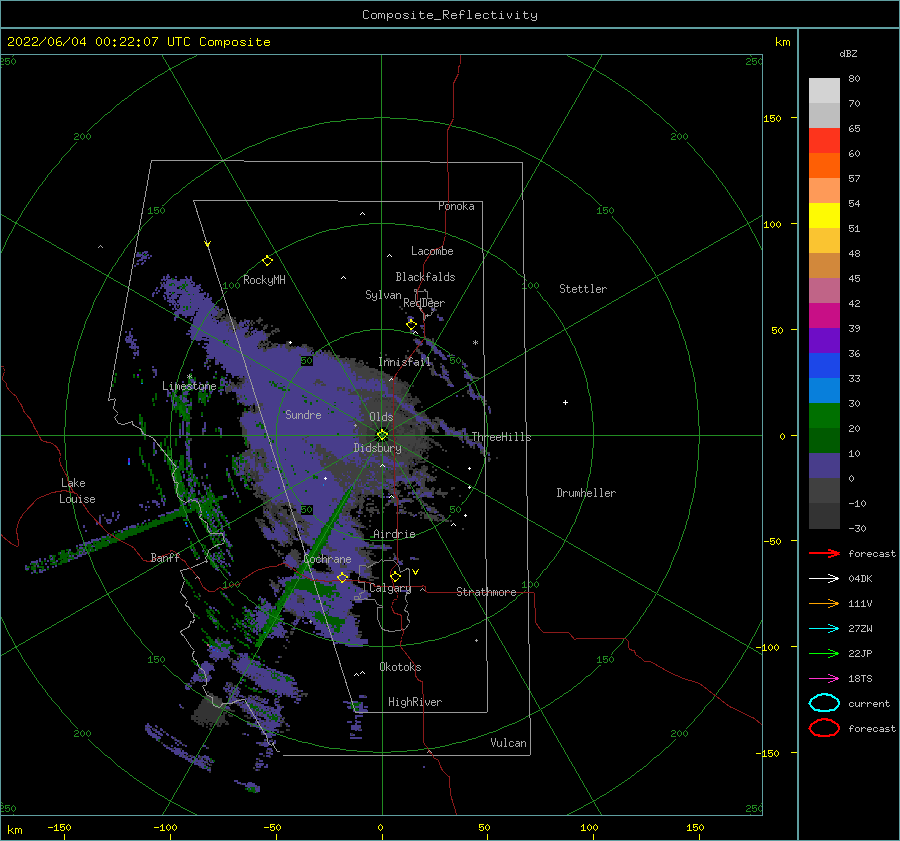This screenshot has height=841, width=900.
Task: Click the bright green 20-30 dBZ swatch
Action: [824, 416]
